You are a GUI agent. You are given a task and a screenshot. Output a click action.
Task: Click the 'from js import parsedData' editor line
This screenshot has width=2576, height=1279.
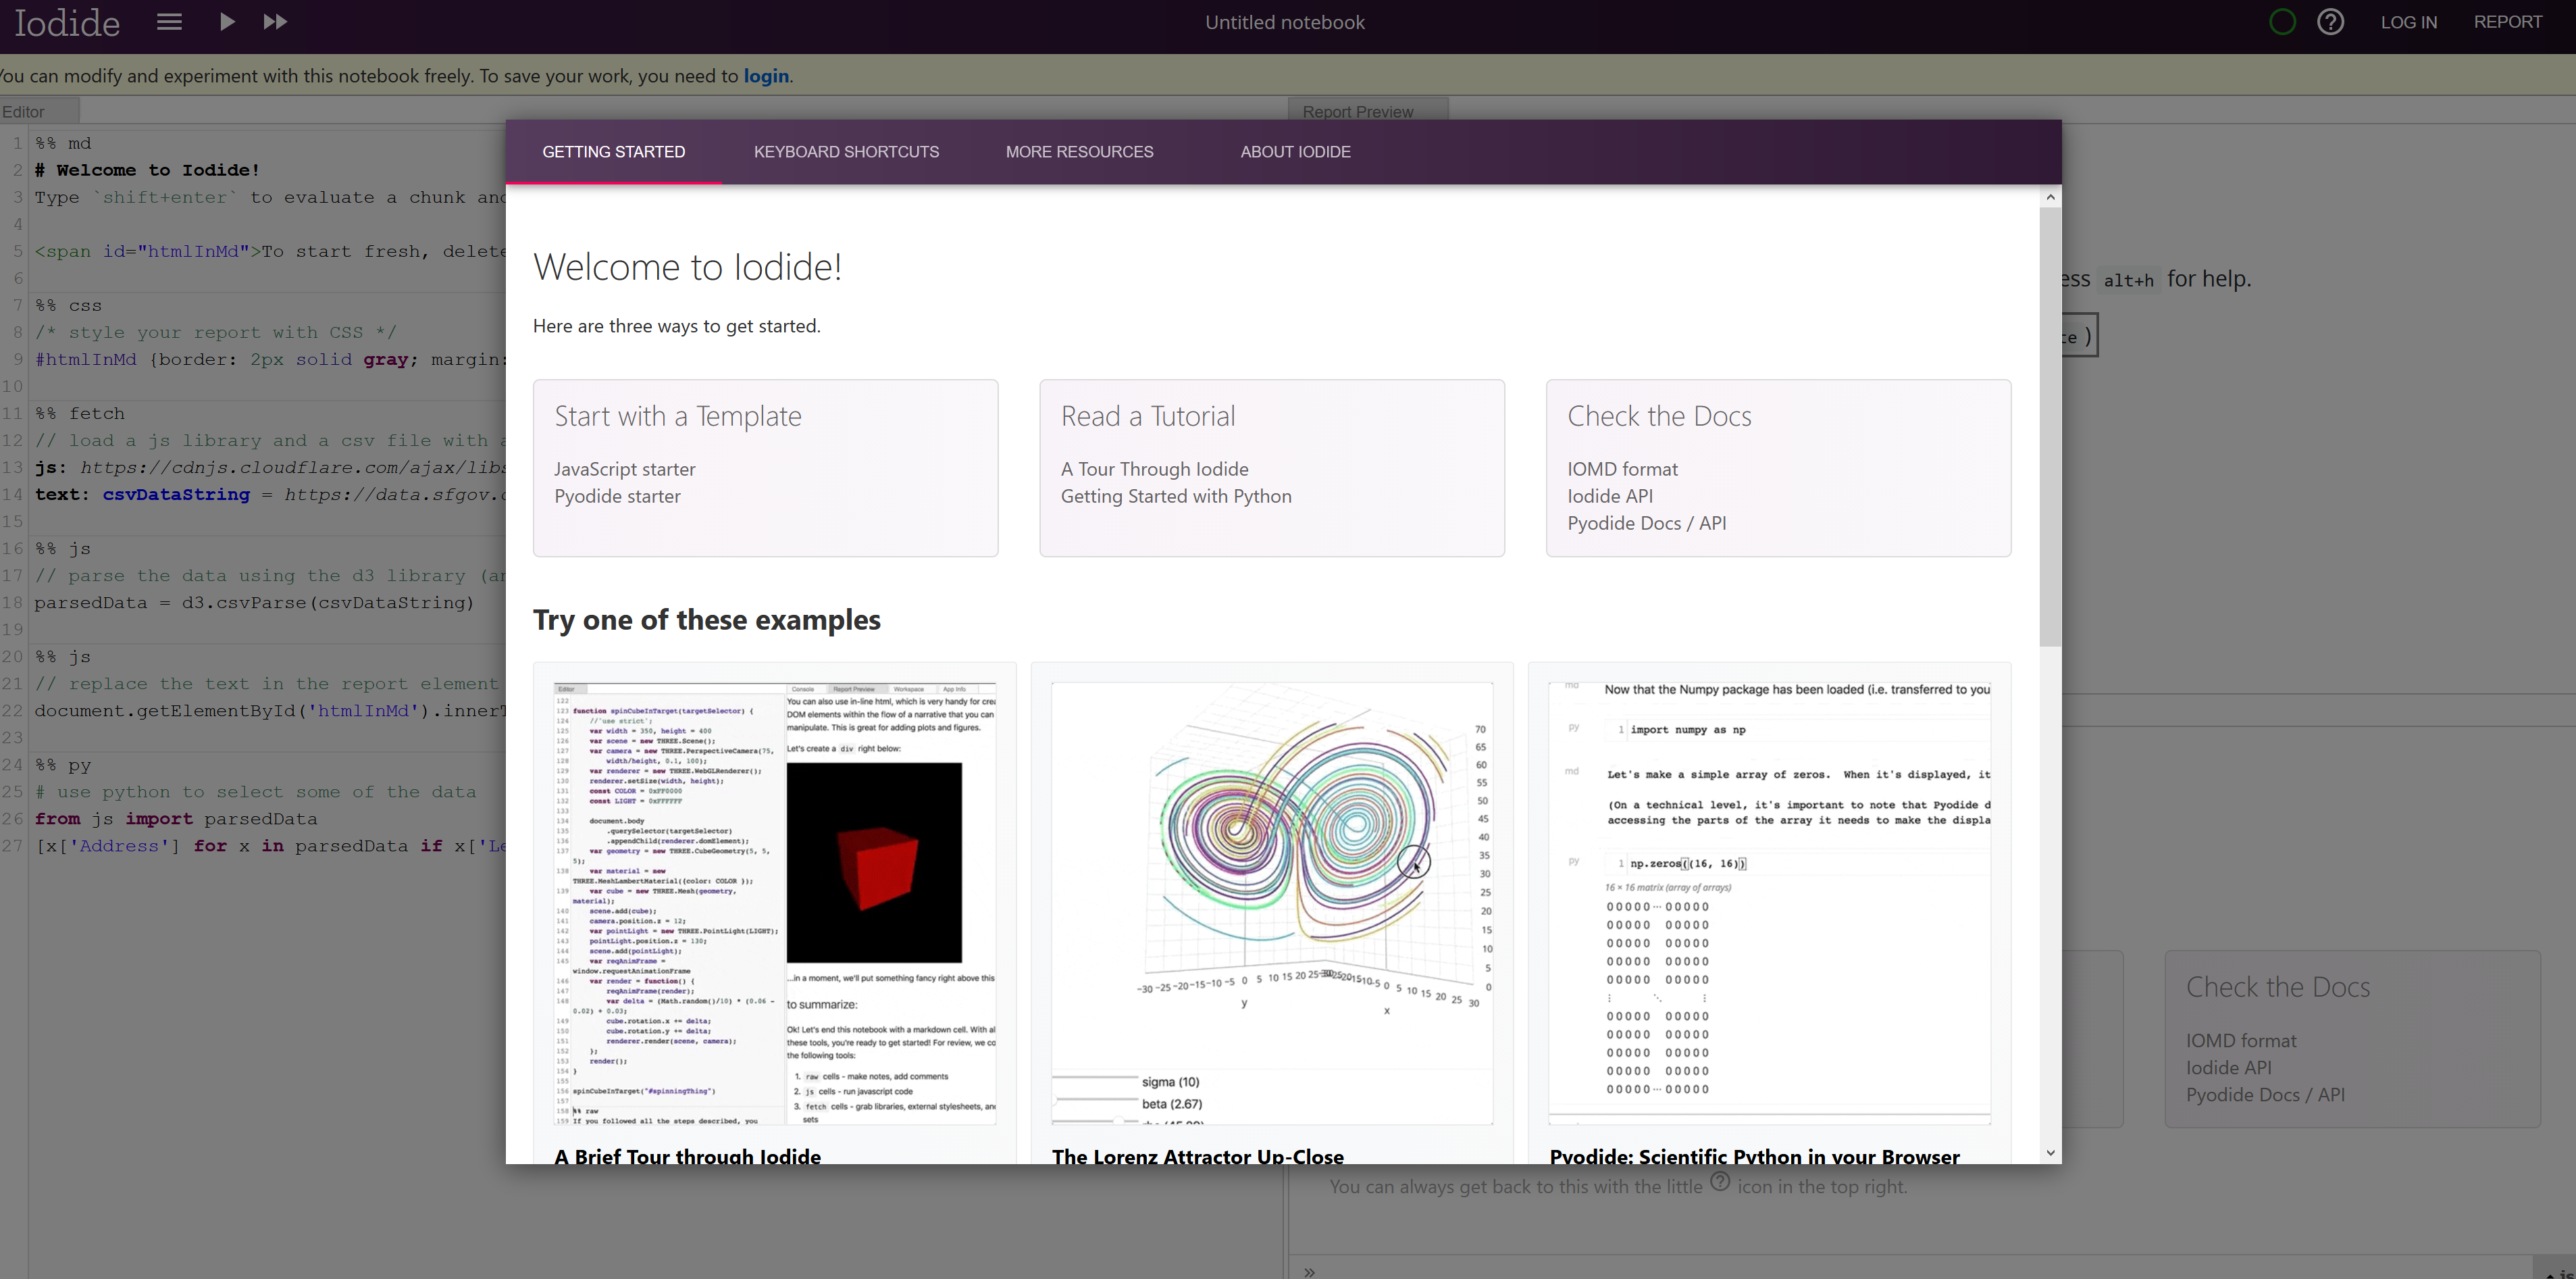coord(176,819)
